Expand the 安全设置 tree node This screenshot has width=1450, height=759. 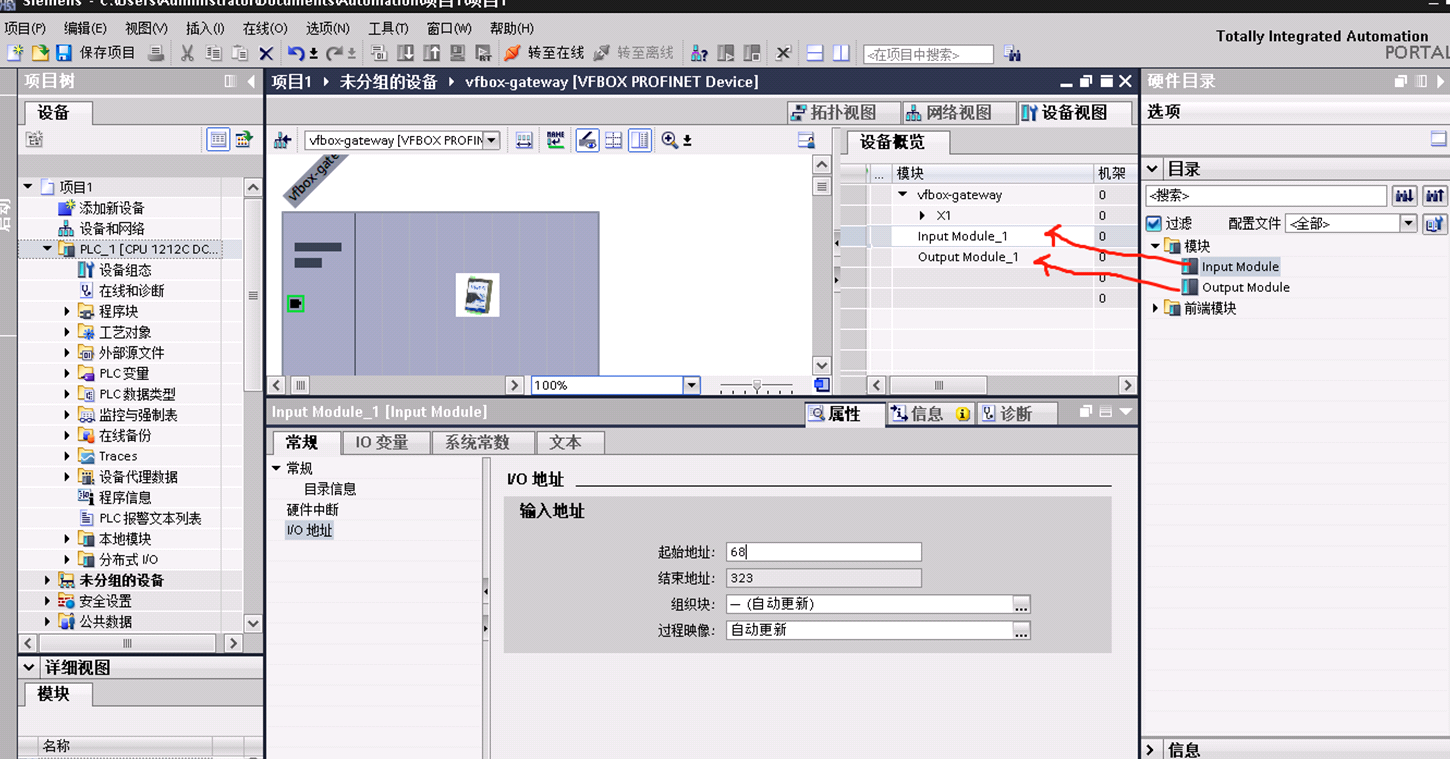[x=47, y=601]
